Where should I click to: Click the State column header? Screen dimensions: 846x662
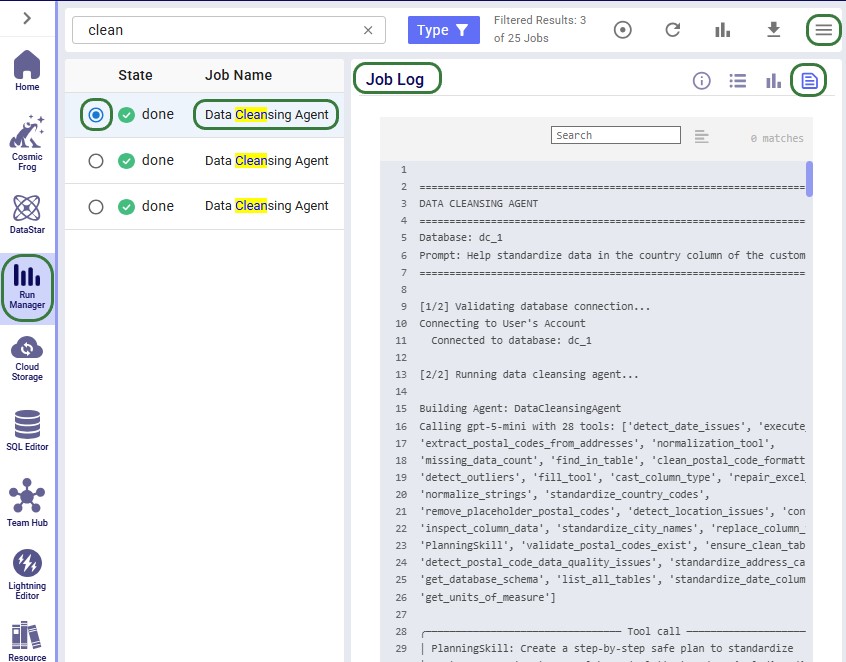click(135, 75)
